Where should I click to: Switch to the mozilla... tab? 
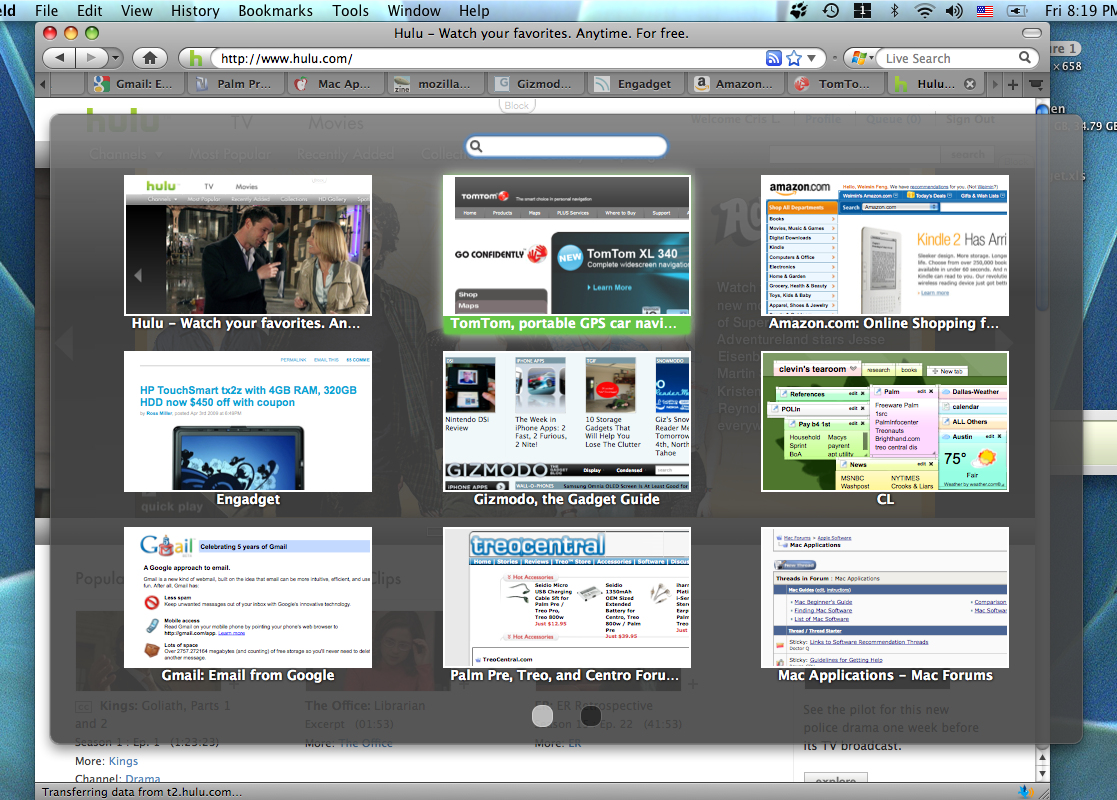(436, 84)
